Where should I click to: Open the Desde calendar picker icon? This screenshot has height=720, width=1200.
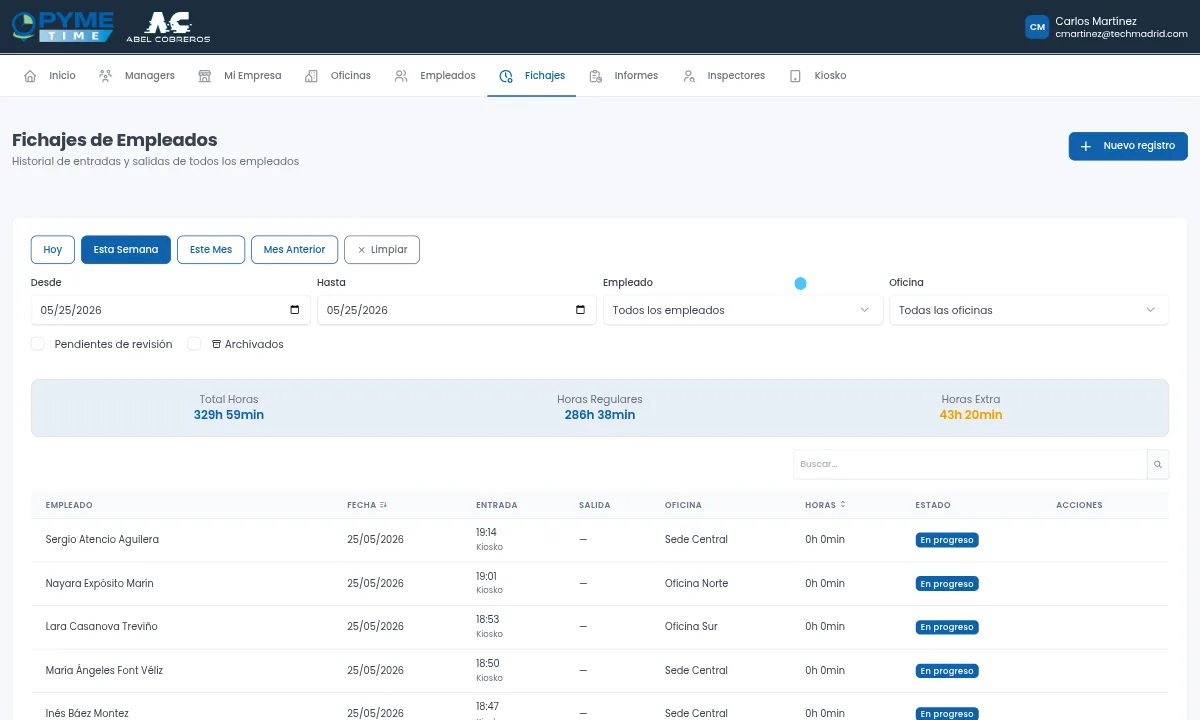[x=294, y=310]
